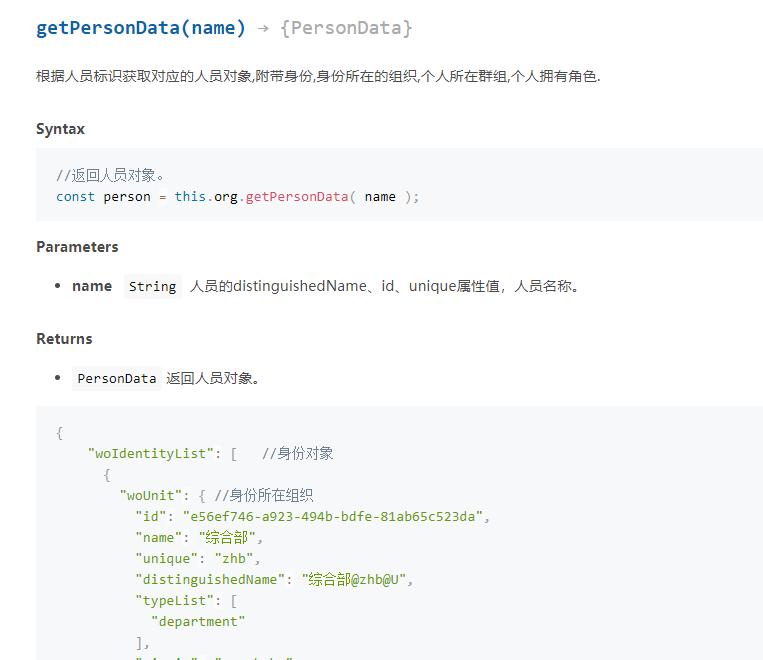Viewport: 763px width, 660px height.
Task: Click the method description paragraph text
Action: (x=318, y=76)
